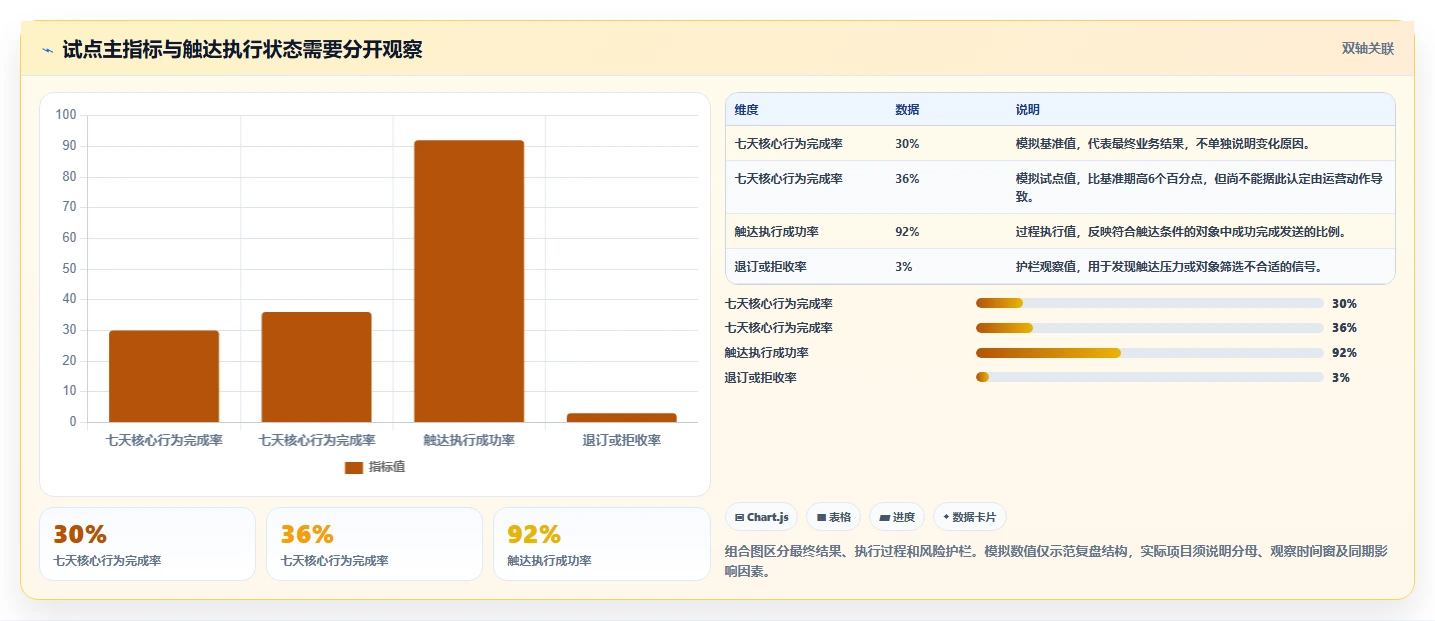Click the footer note starting 组合图区分最终结果
This screenshot has width=1435, height=621.
coord(1055,562)
